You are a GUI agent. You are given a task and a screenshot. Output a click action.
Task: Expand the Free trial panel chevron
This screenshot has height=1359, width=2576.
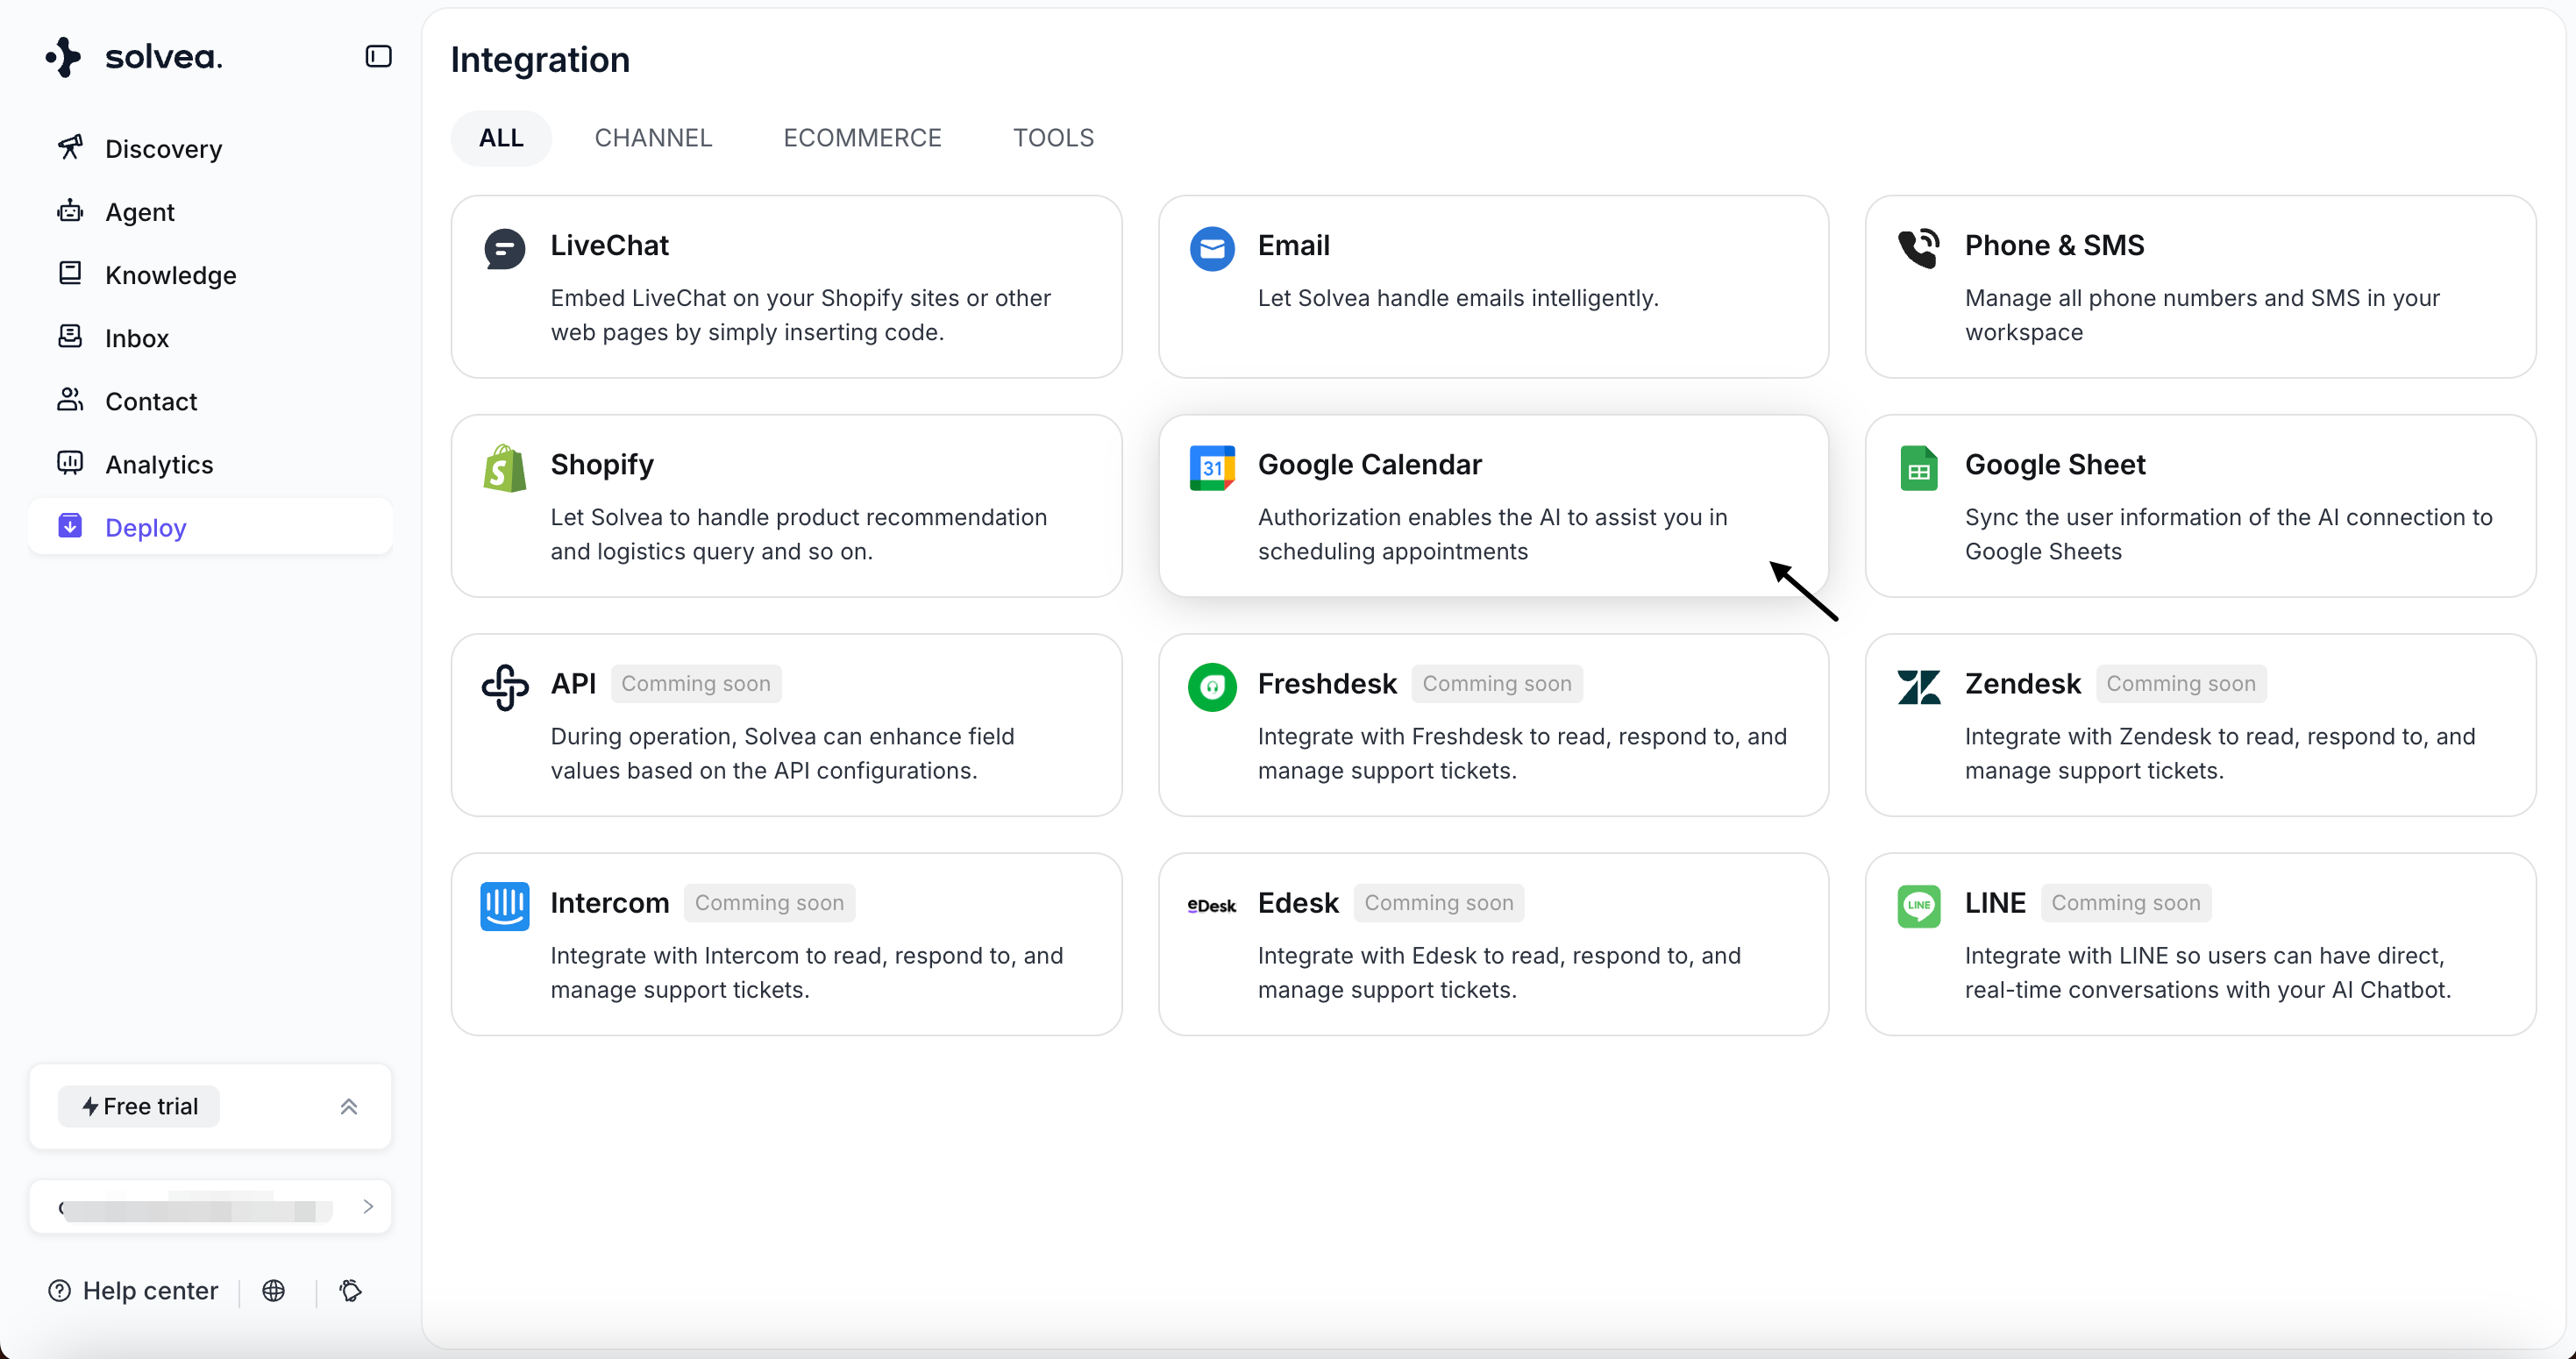[348, 1107]
